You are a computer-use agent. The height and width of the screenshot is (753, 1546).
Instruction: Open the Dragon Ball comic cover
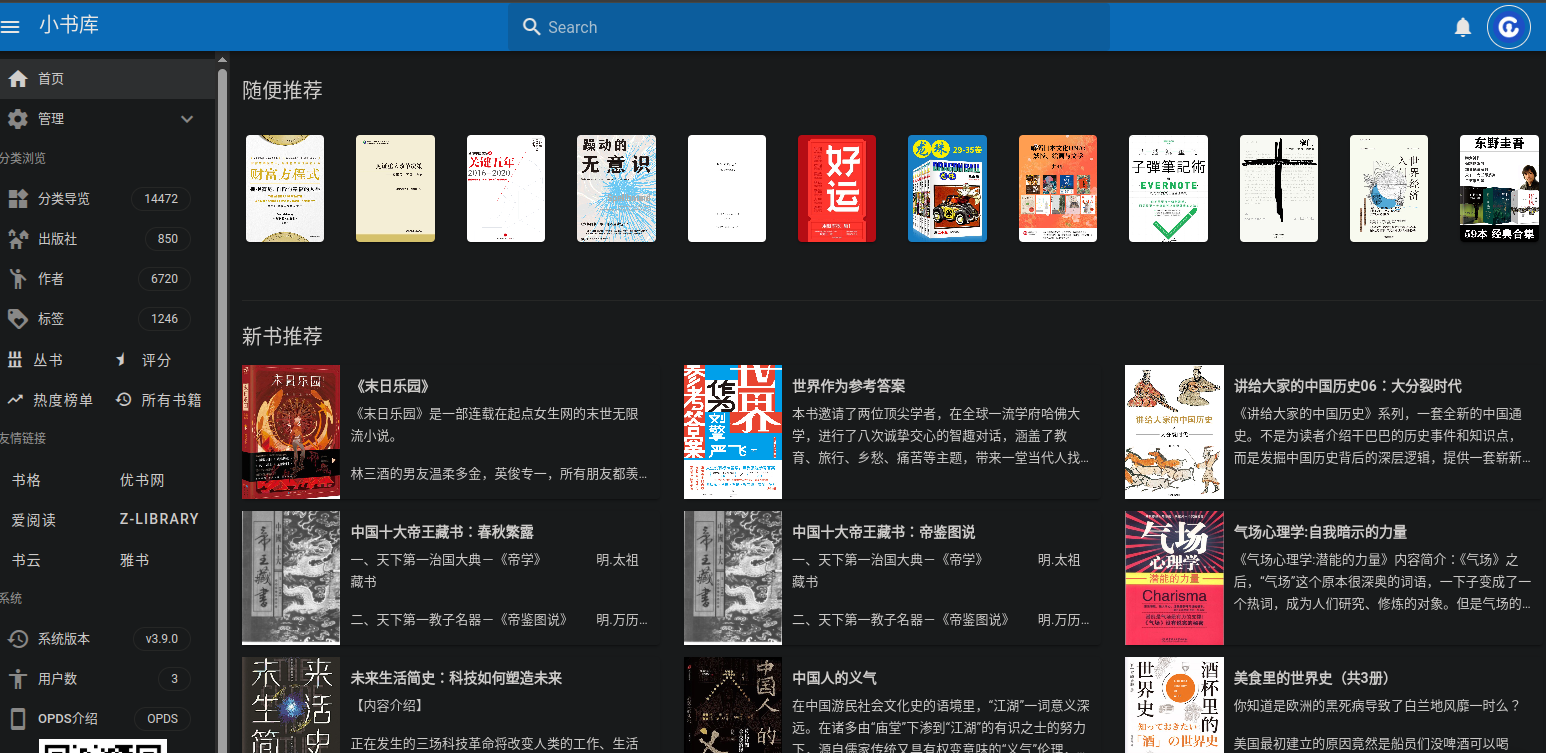[x=947, y=189]
